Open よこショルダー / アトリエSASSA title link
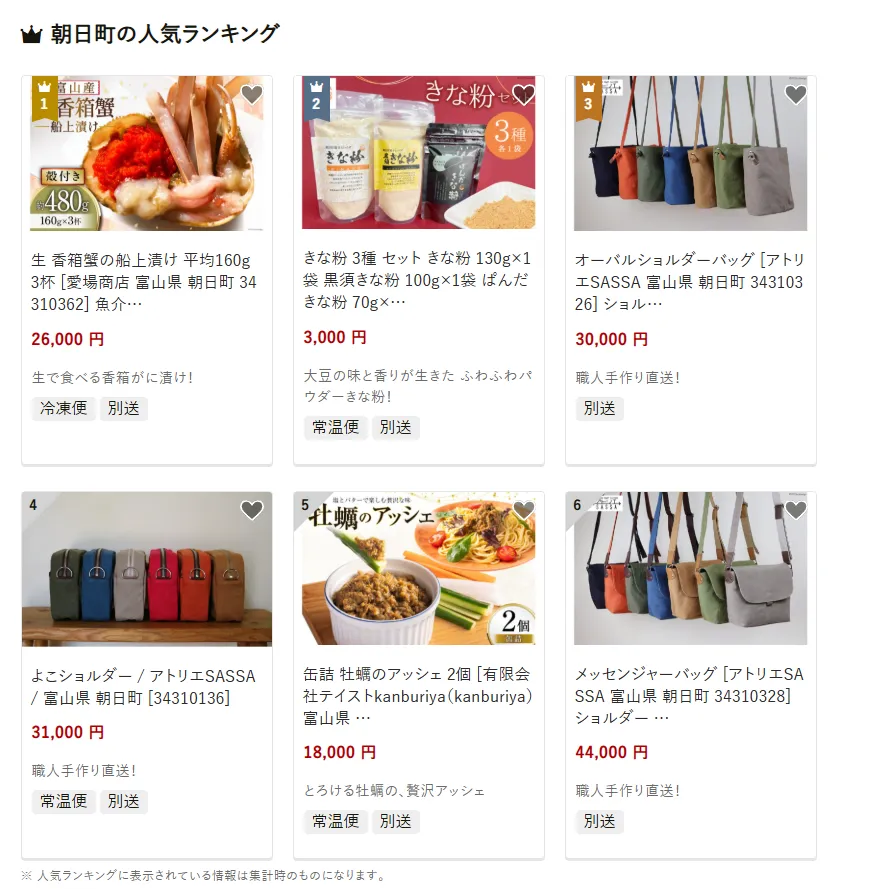The height and width of the screenshot is (889, 888). (143, 687)
